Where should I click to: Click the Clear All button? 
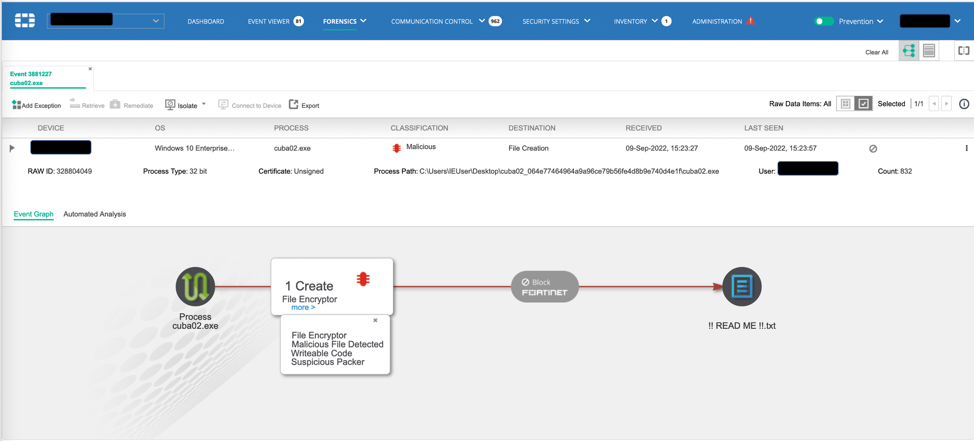click(876, 52)
